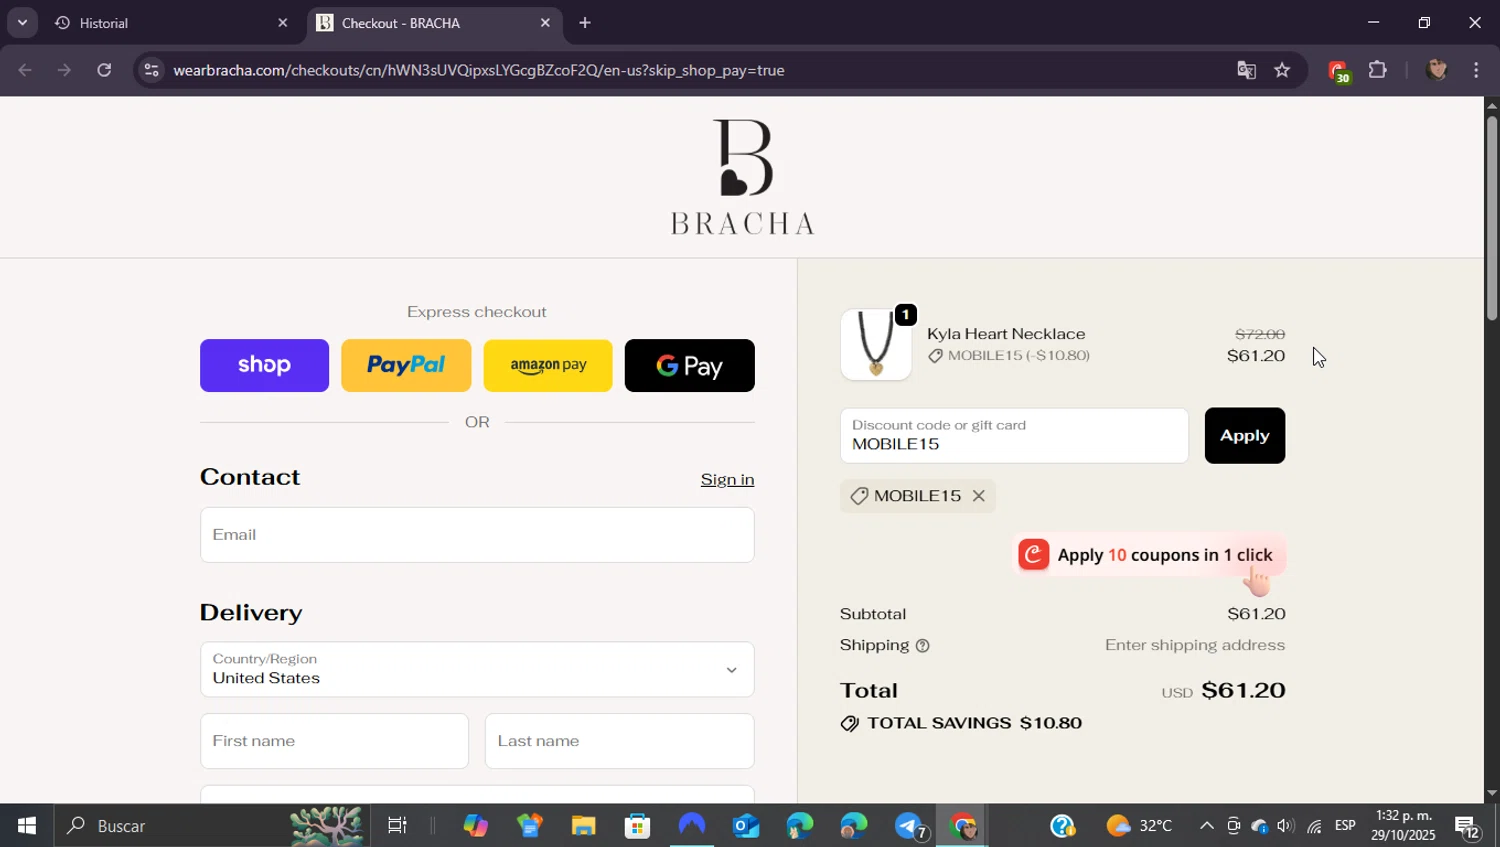Viewport: 1500px width, 847px height.
Task: Click the translate page icon
Action: pos(1246,70)
